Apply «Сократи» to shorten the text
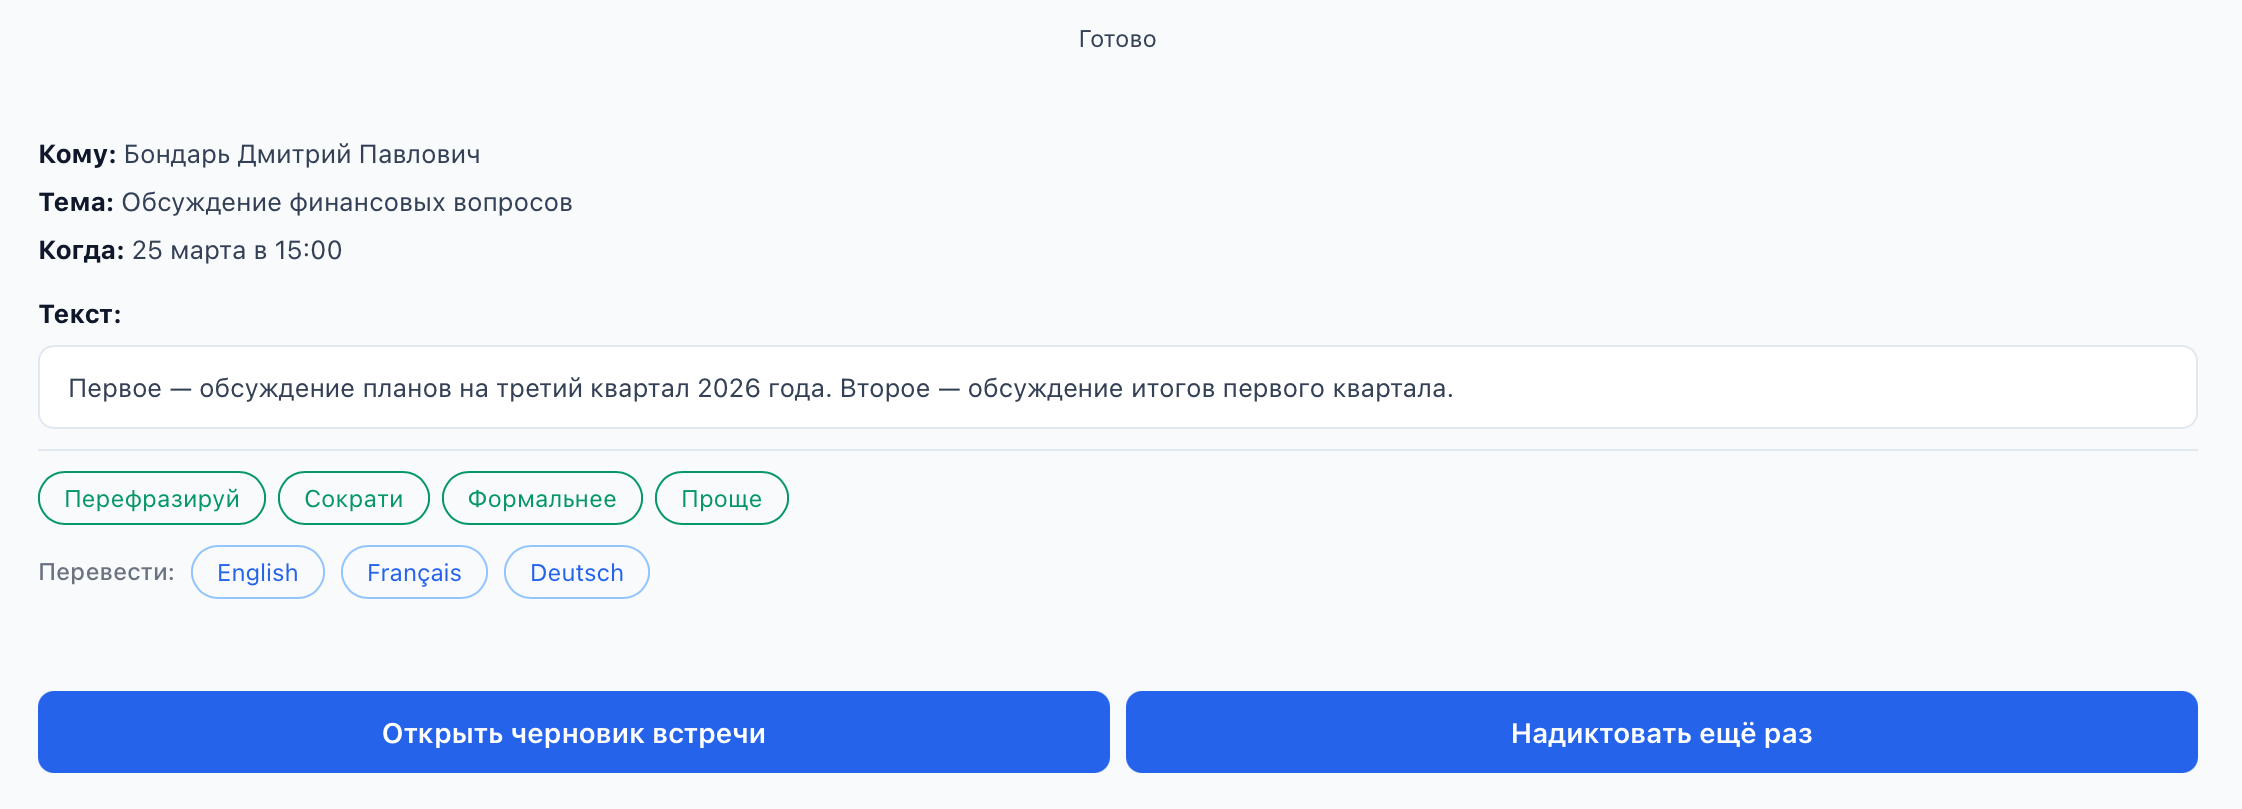This screenshot has width=2242, height=809. 353,498
